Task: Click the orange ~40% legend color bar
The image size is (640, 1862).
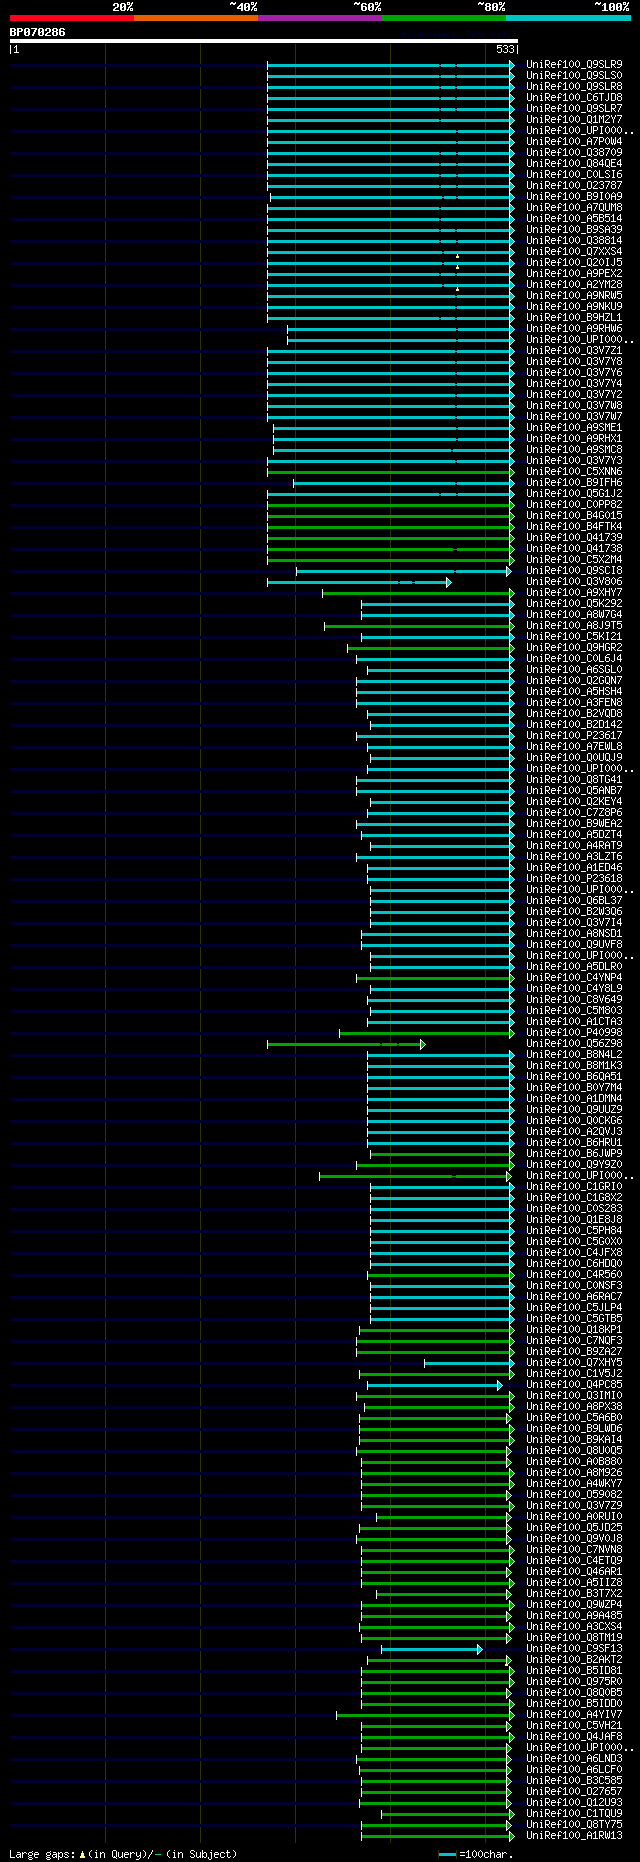Action: coord(195,18)
